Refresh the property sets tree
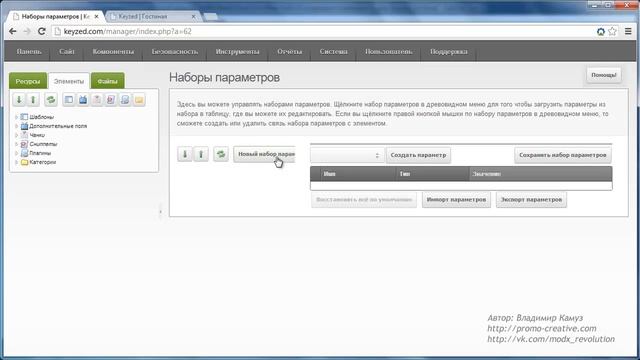640x360 pixels. pos(221,154)
